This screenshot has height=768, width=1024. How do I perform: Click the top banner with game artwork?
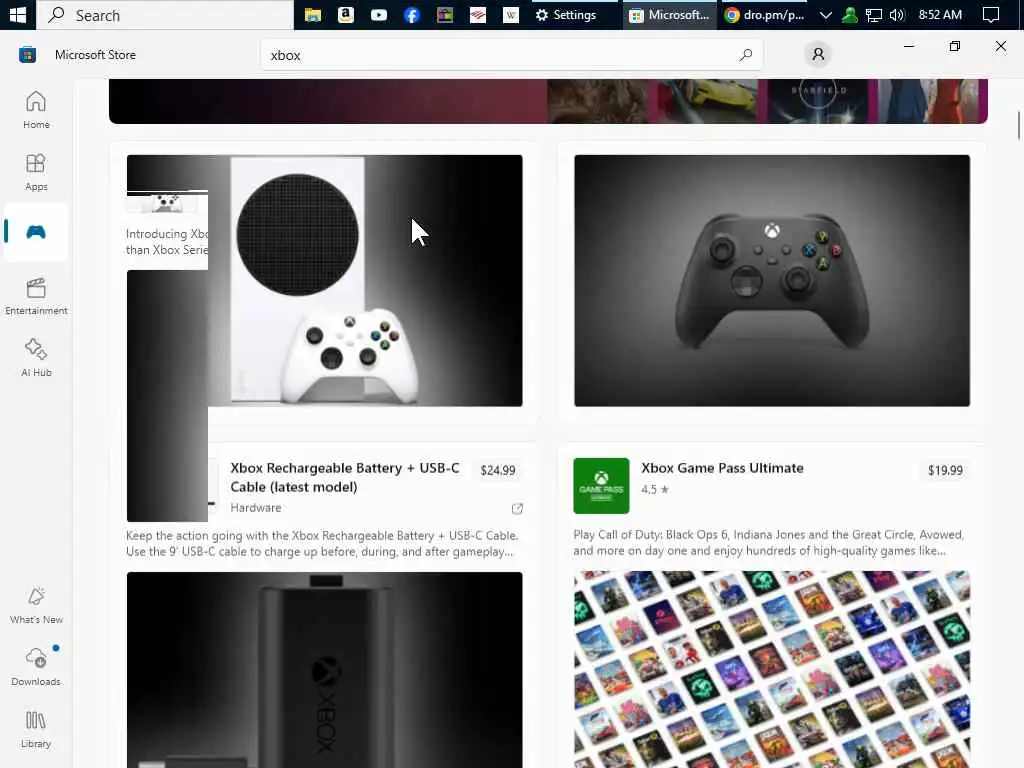point(548,101)
